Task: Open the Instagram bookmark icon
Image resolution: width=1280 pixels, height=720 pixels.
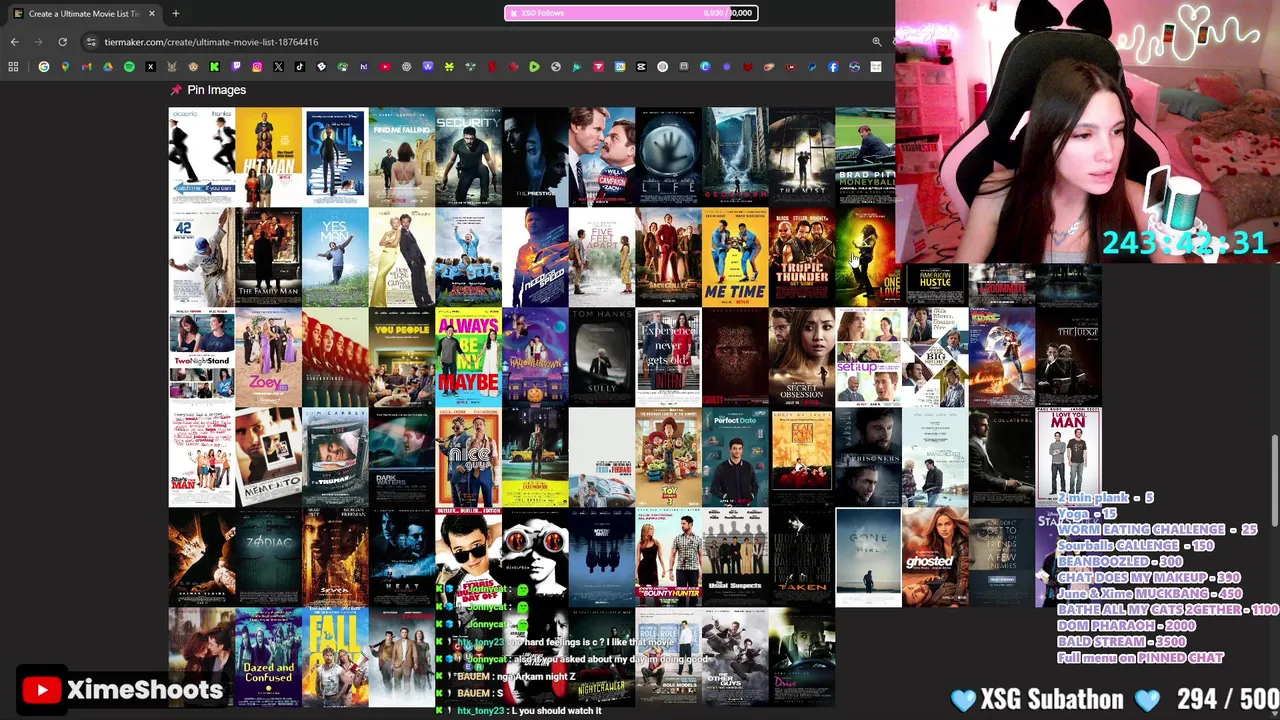Action: 257,67
